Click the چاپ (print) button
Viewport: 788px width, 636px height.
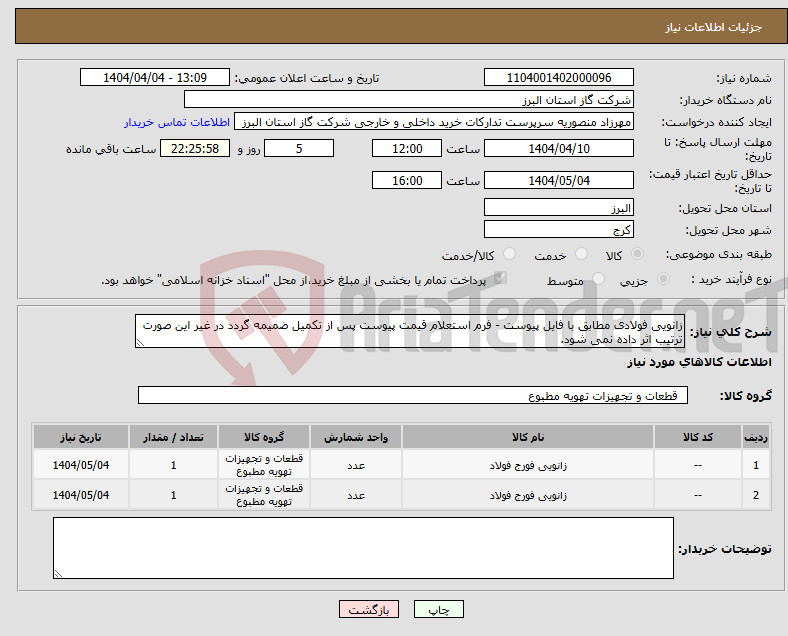click(x=438, y=609)
